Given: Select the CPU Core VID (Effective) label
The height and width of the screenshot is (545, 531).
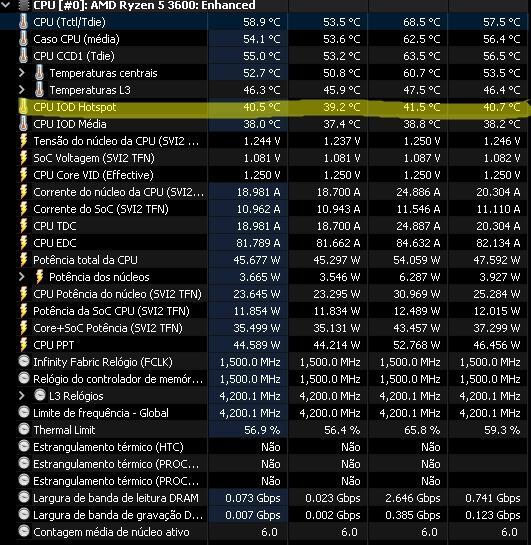Looking at the screenshot, I should coord(93,175).
